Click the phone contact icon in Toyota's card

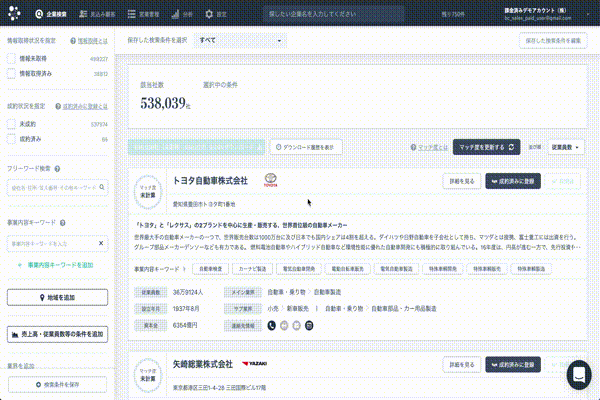coord(271,325)
